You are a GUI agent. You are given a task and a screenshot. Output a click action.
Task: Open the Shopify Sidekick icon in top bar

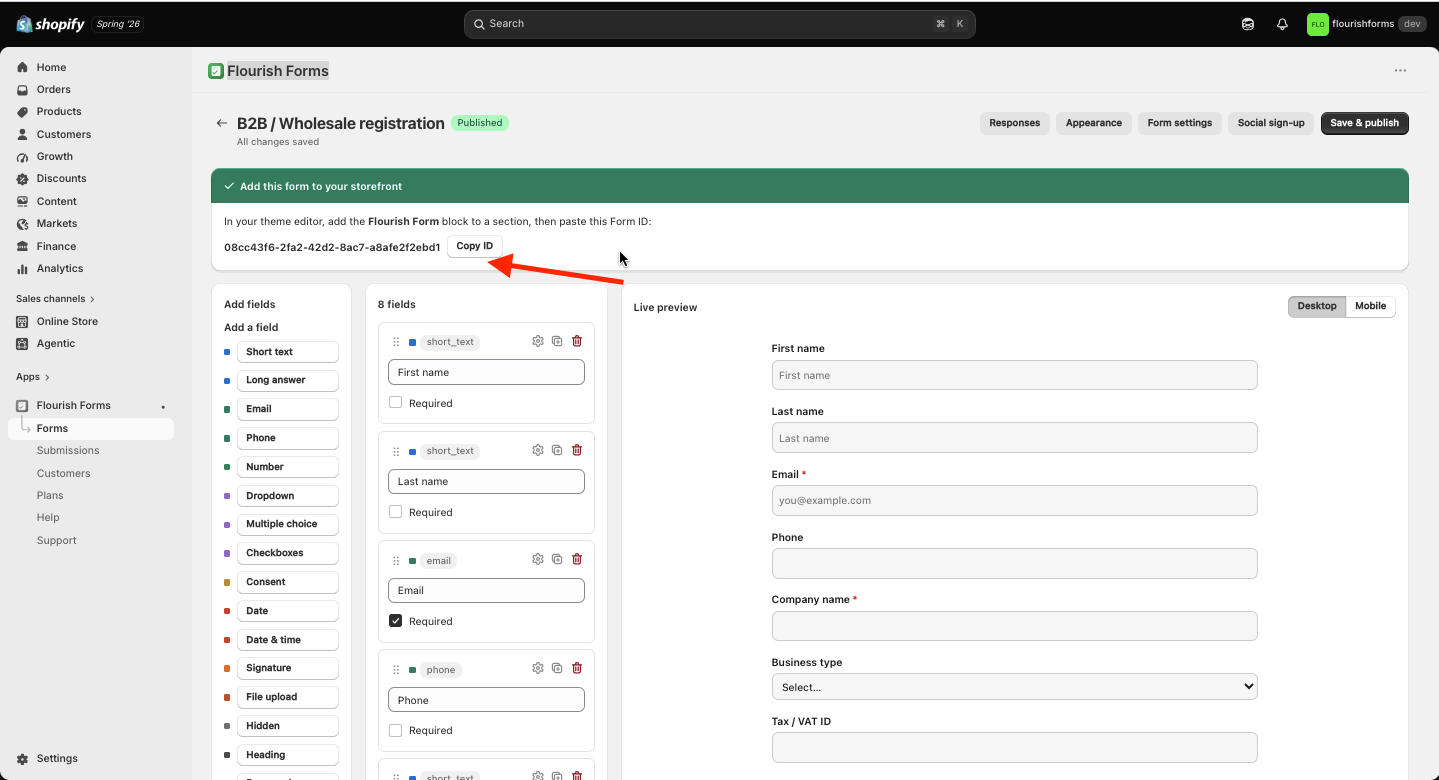[1248, 24]
